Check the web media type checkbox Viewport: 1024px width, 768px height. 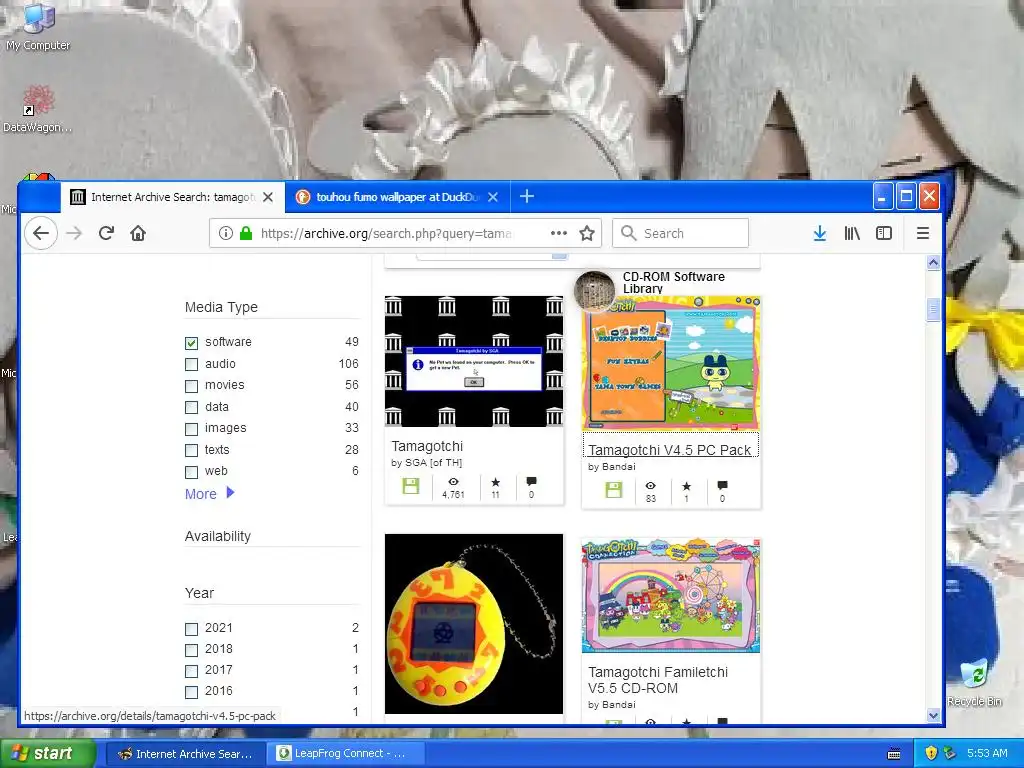[191, 472]
